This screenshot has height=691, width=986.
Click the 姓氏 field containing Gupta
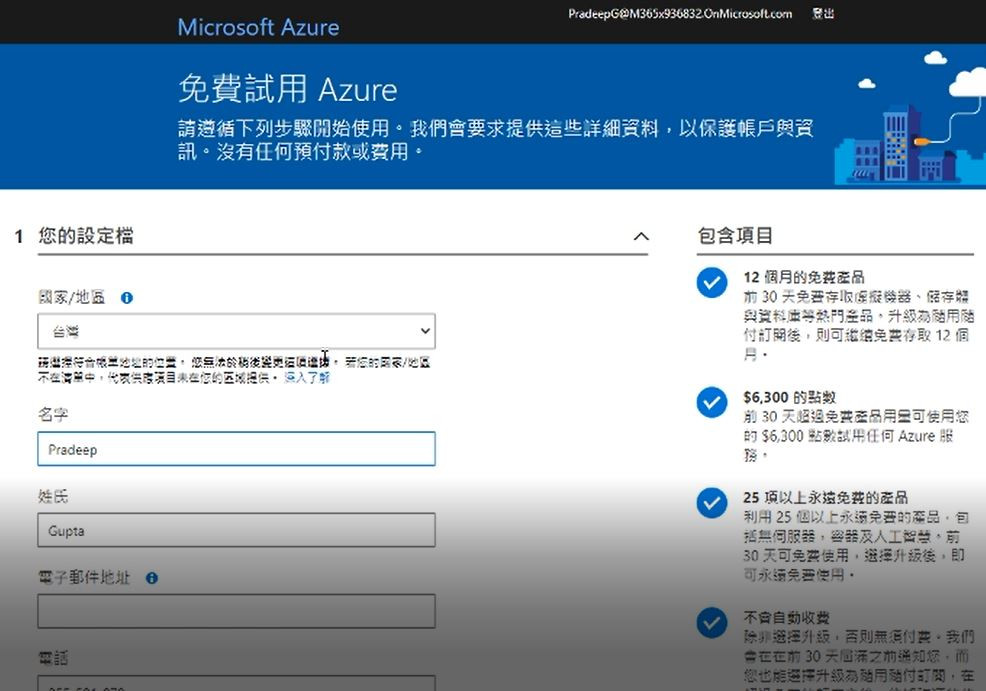(x=236, y=530)
